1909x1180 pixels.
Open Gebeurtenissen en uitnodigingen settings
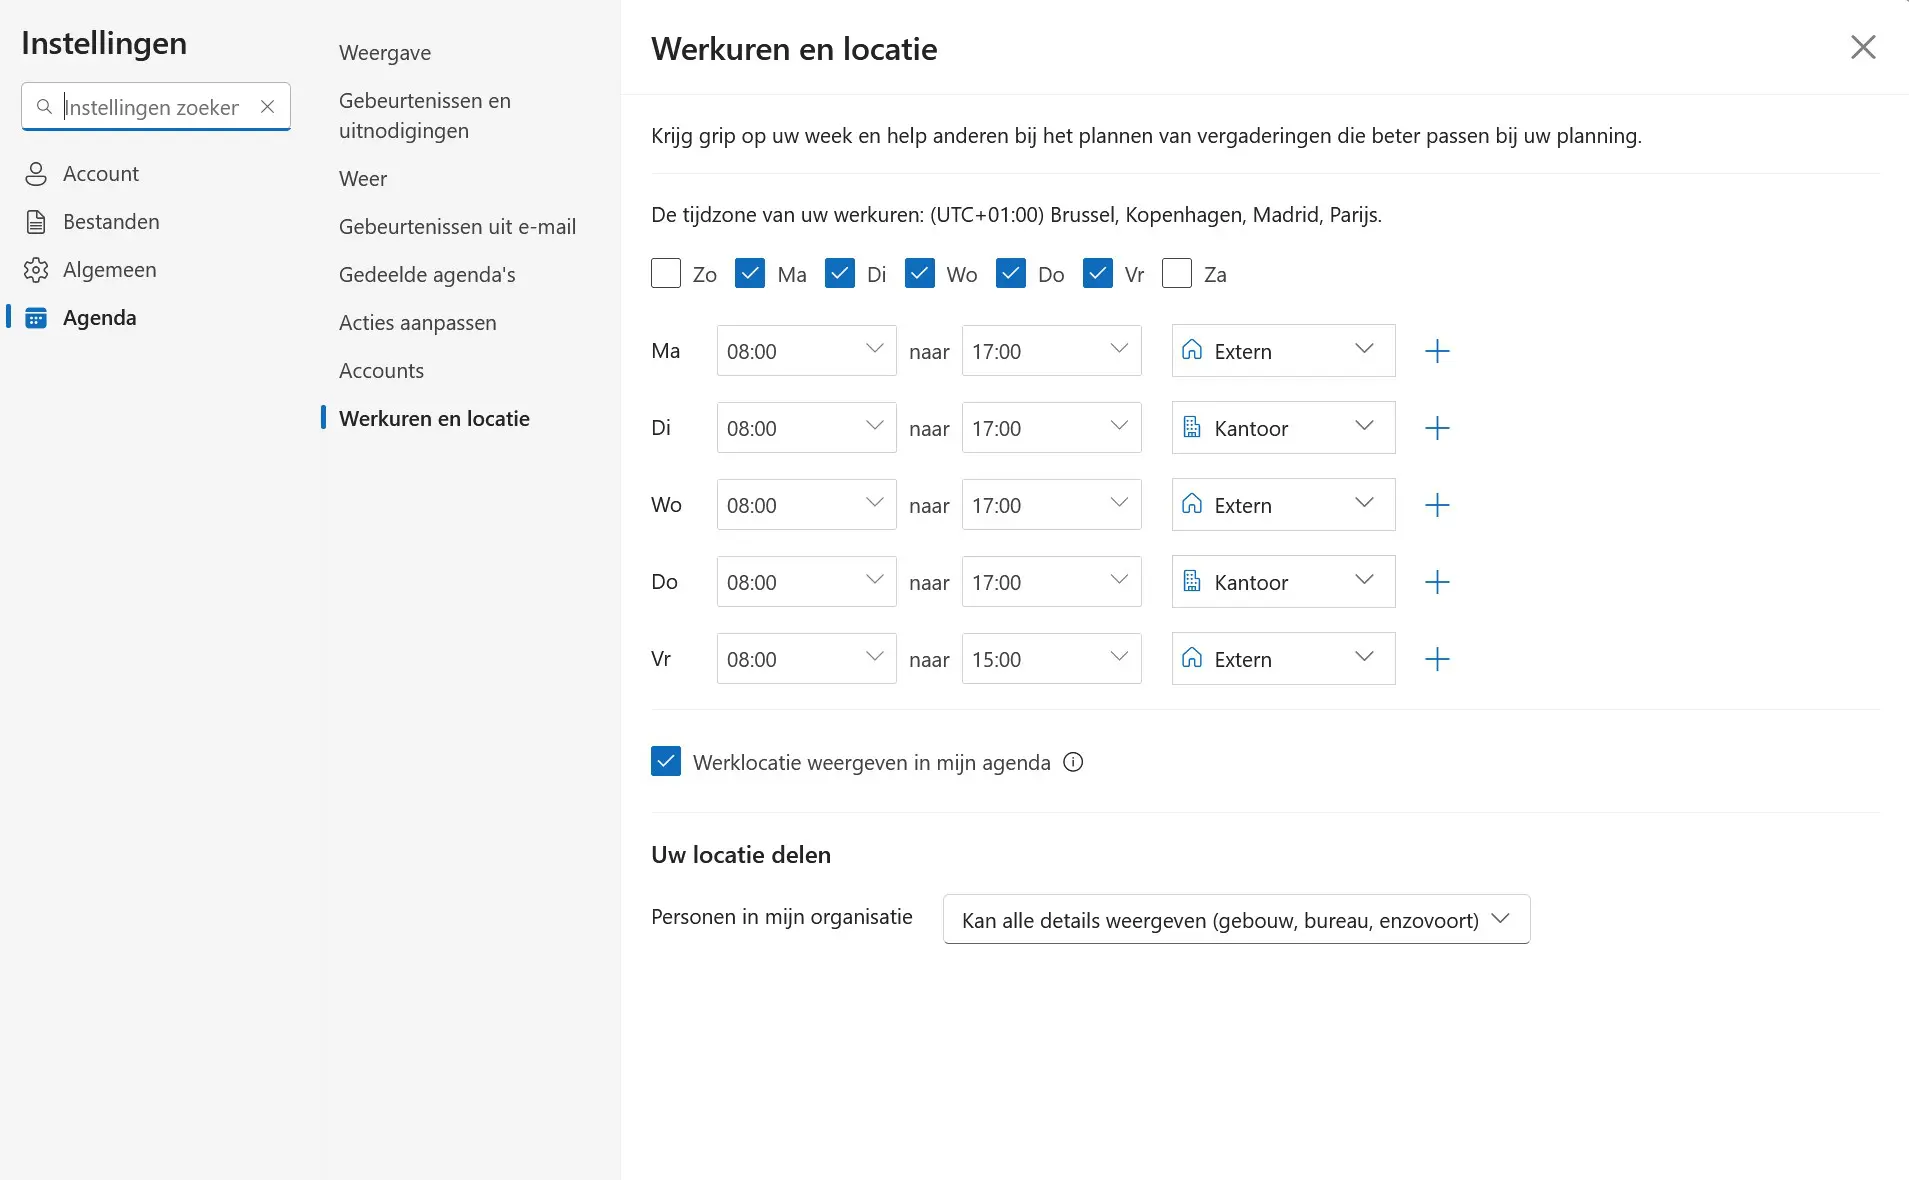pos(425,115)
